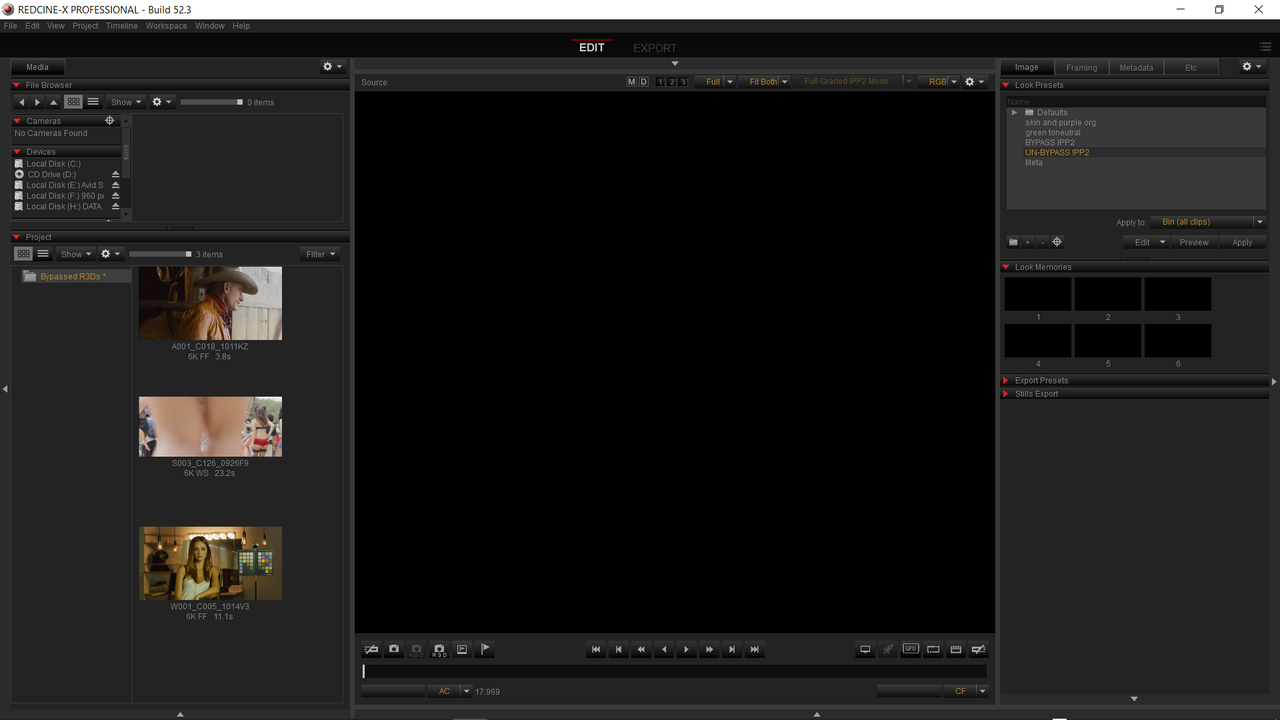The image size is (1280, 720).
Task: Toggle the D button in viewer header
Action: (x=643, y=82)
